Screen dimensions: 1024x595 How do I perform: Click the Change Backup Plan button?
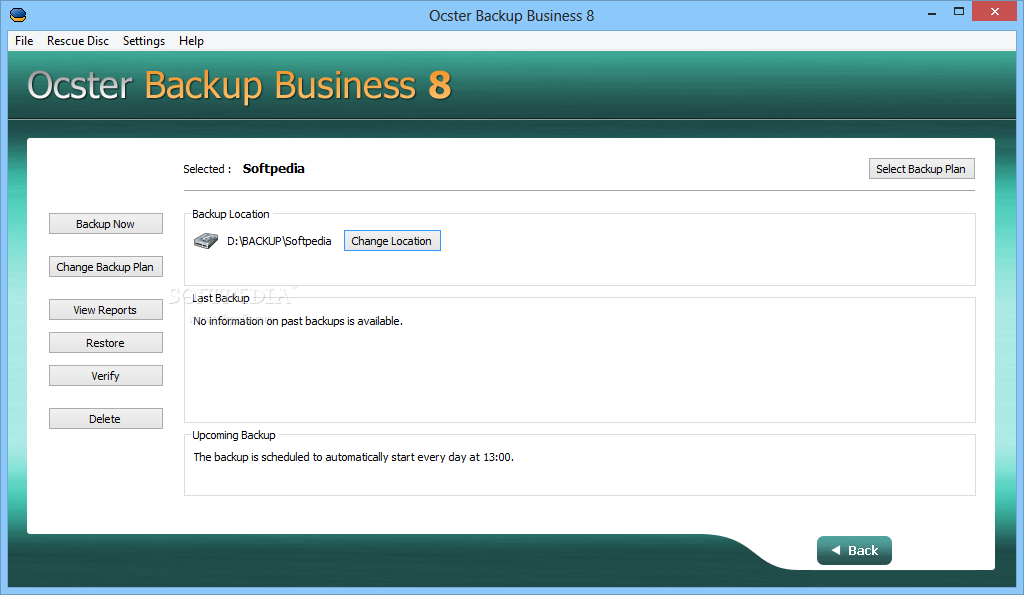pyautogui.click(x=106, y=266)
